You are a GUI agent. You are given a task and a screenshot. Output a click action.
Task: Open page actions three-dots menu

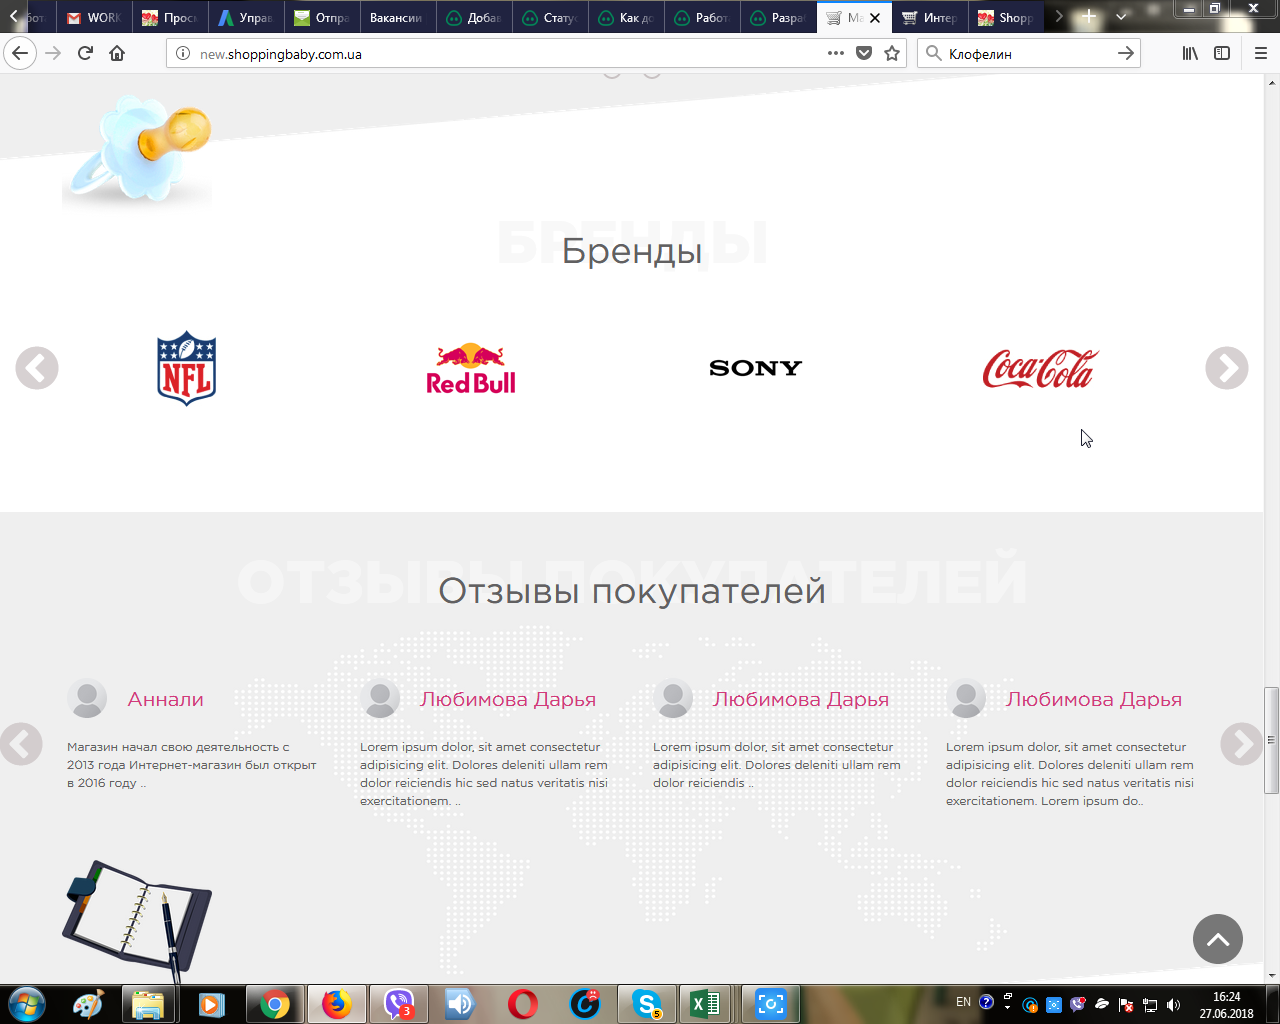coord(836,53)
